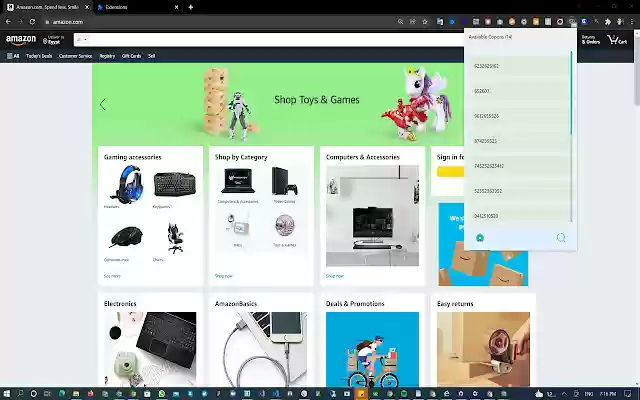
Task: Open Customer Service
Action: tap(76, 56)
